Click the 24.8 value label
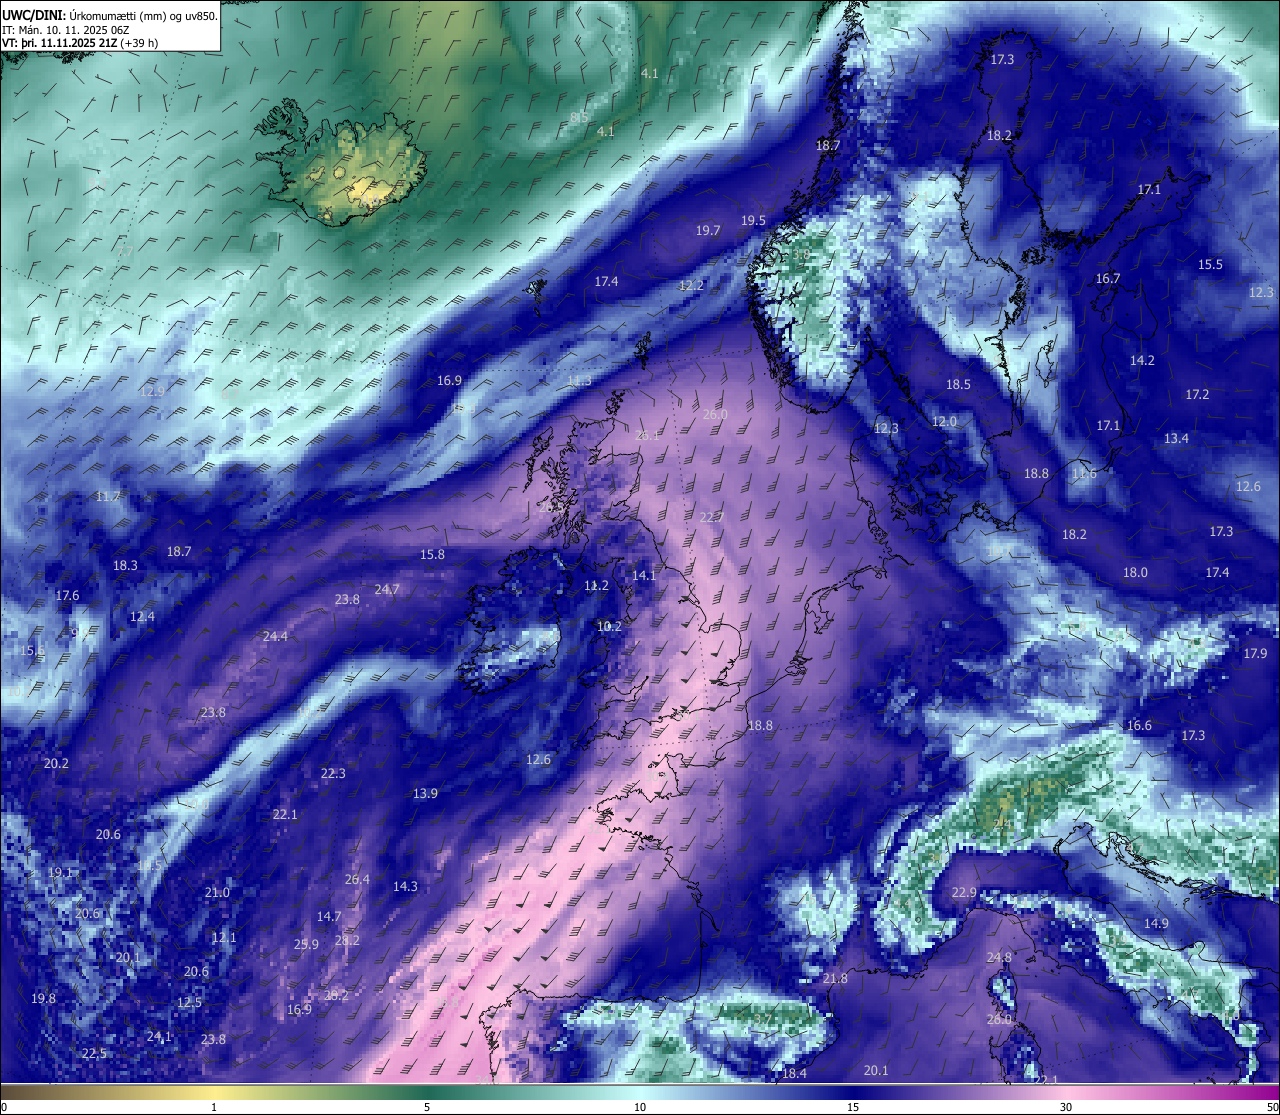 999,957
